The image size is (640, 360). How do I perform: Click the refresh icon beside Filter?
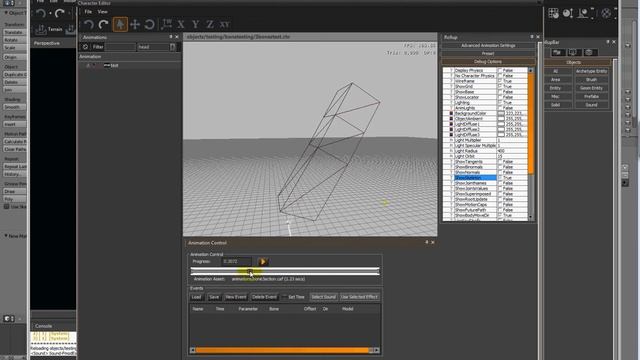click(85, 47)
